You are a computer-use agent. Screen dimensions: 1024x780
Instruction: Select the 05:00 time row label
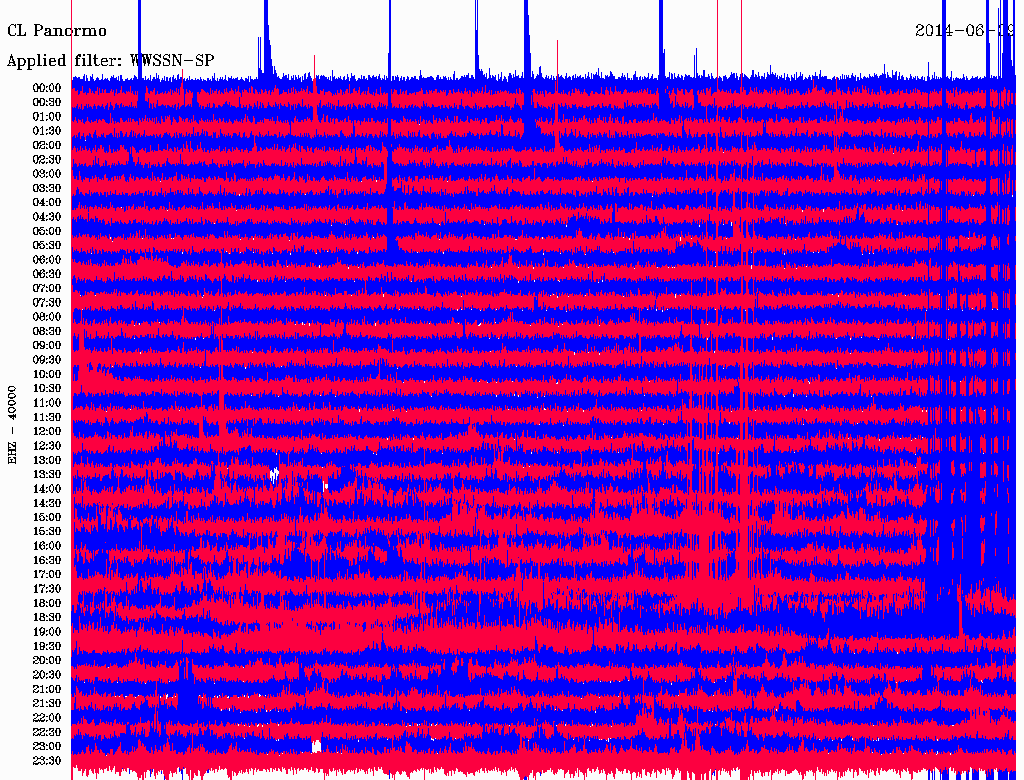pos(47,231)
